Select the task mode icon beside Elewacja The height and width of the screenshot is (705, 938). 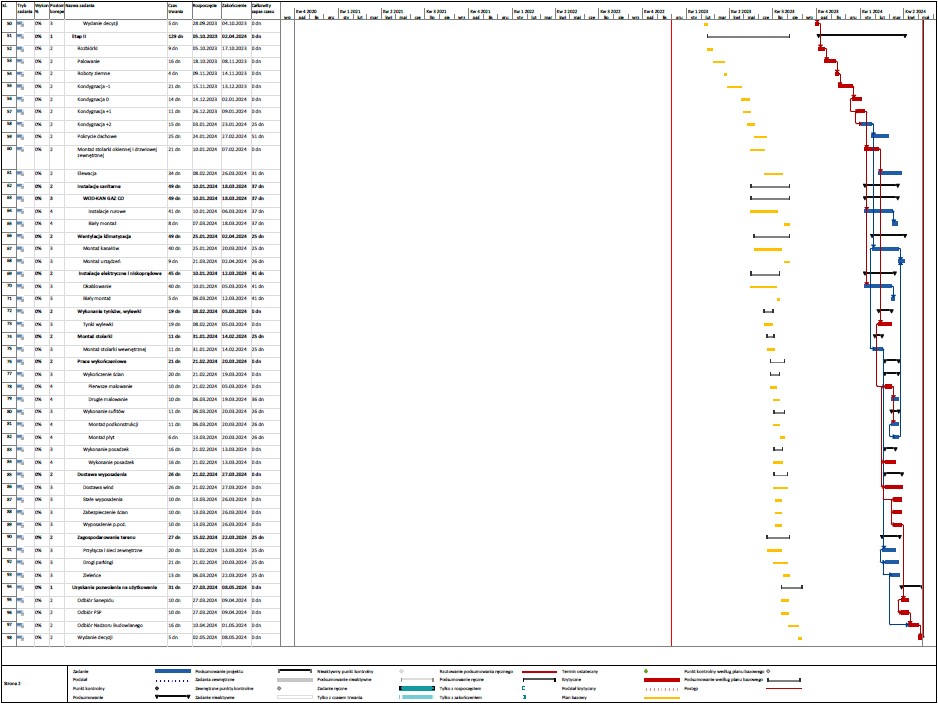pyautogui.click(x=19, y=173)
